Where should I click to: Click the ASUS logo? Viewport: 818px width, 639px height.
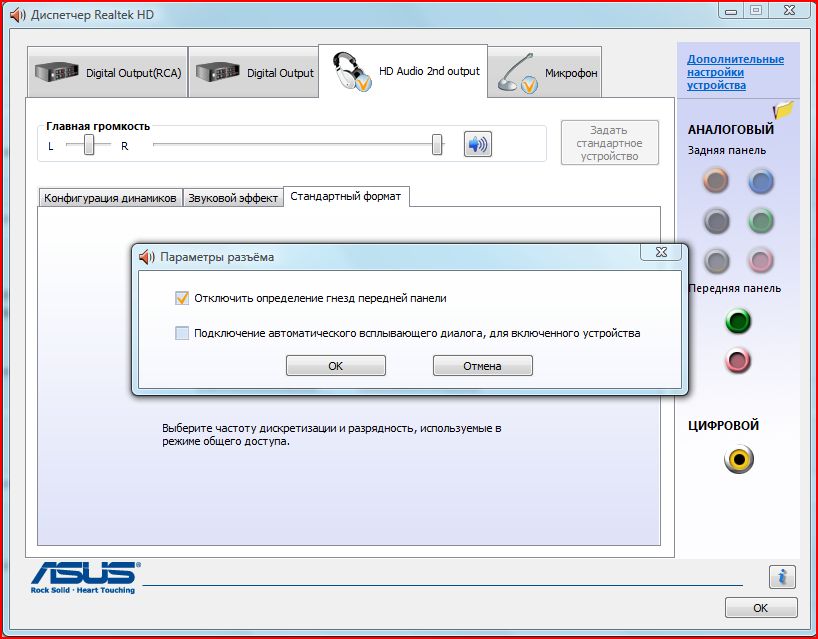[85, 577]
